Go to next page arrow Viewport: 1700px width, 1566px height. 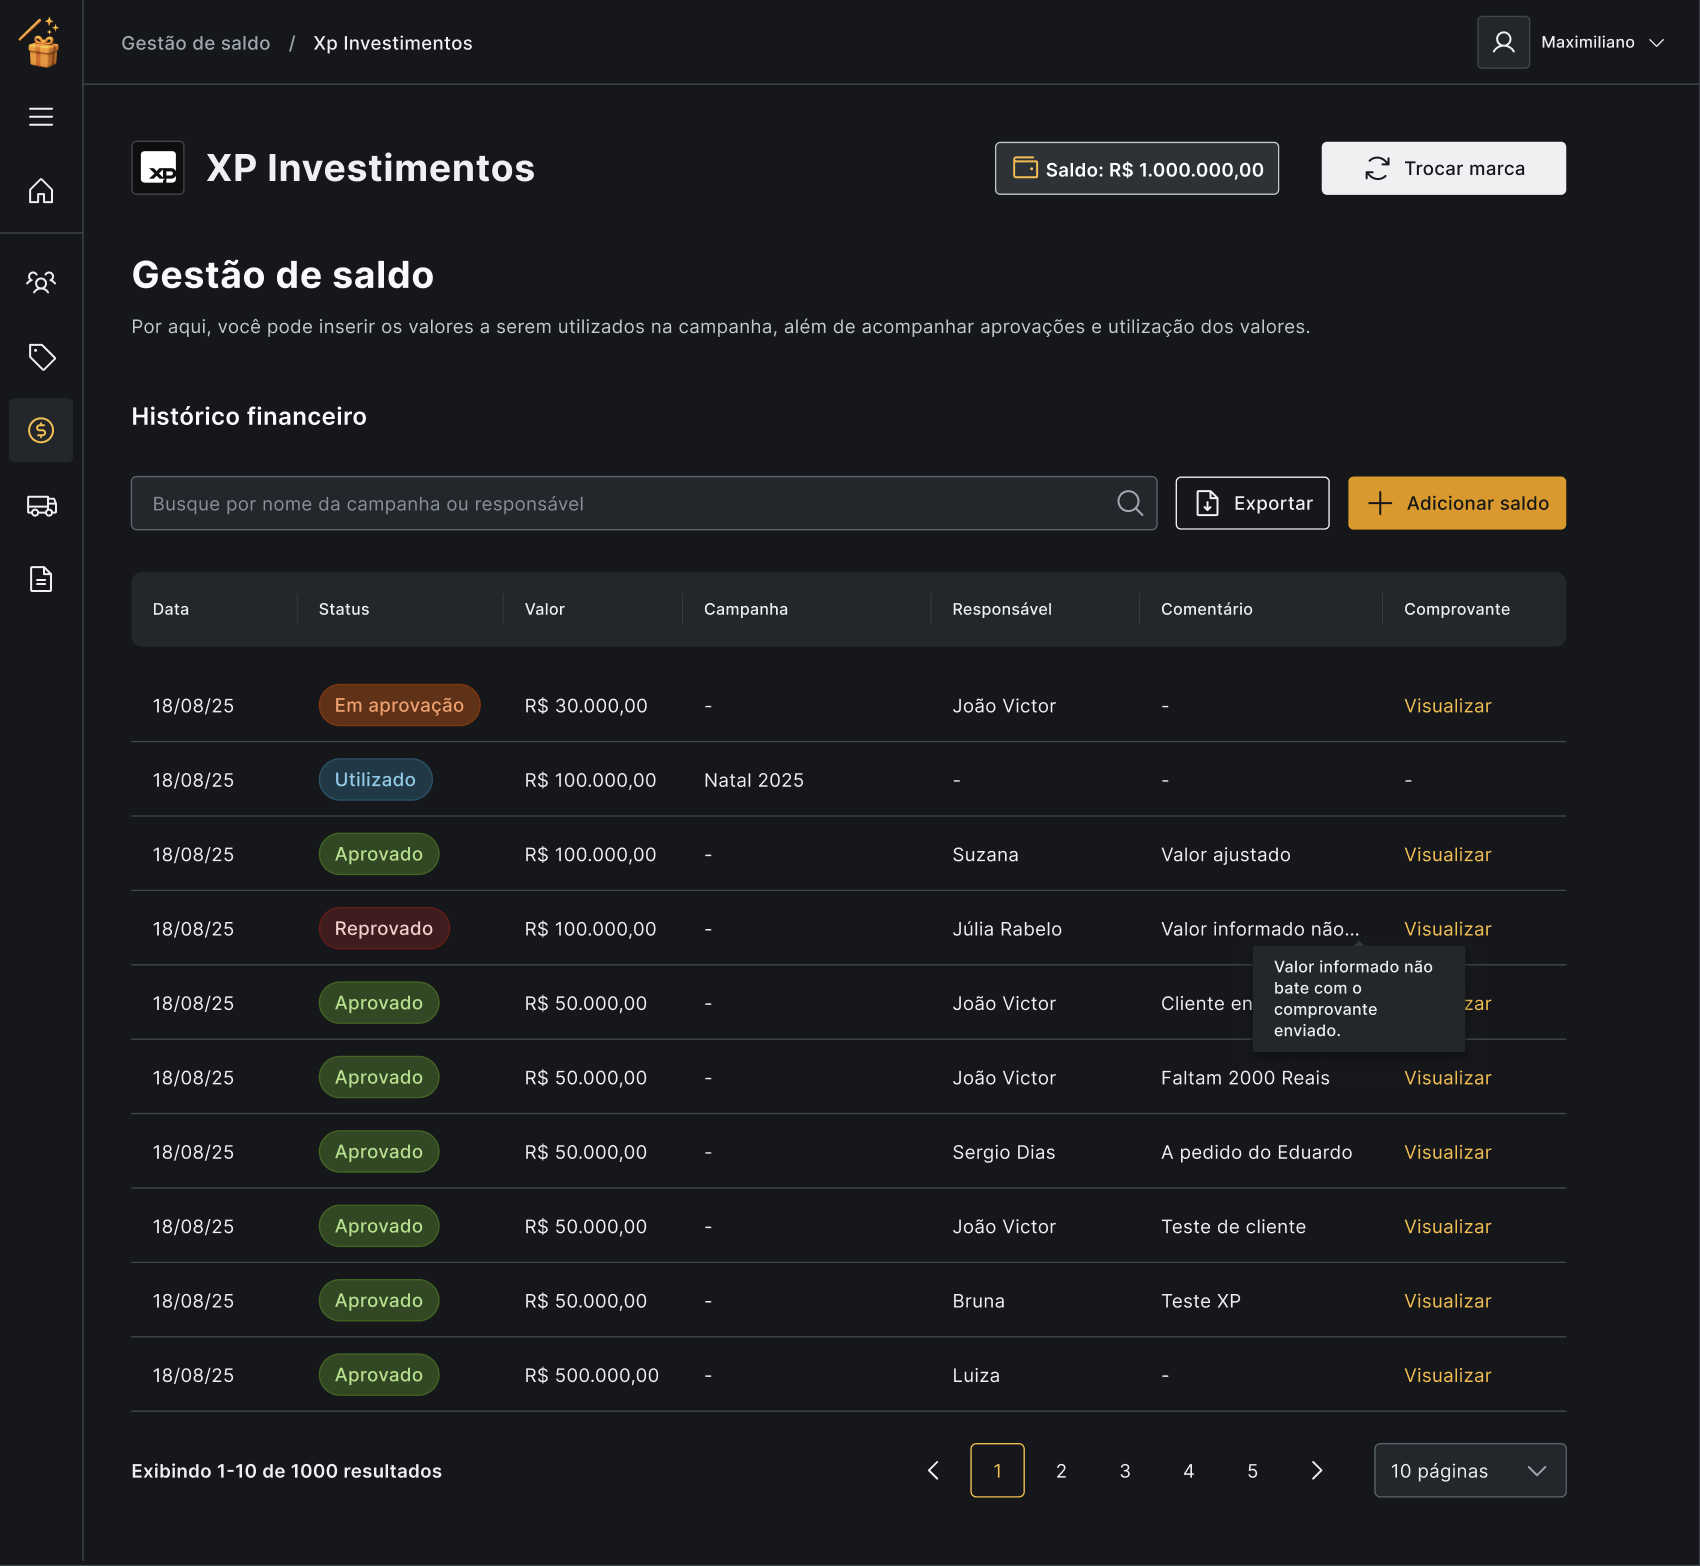point(1316,1470)
